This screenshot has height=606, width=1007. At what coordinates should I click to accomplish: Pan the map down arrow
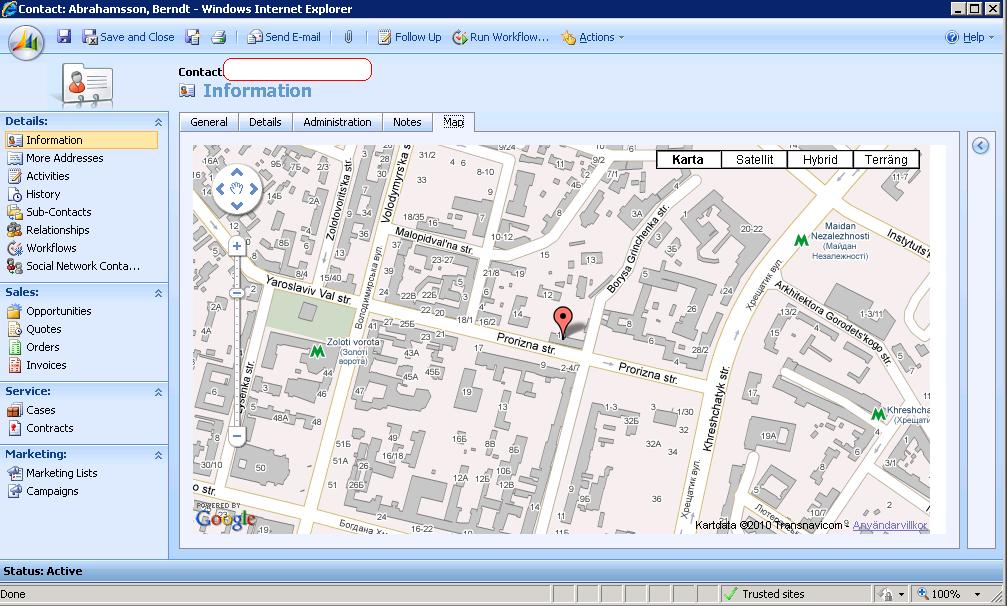pyautogui.click(x=237, y=205)
